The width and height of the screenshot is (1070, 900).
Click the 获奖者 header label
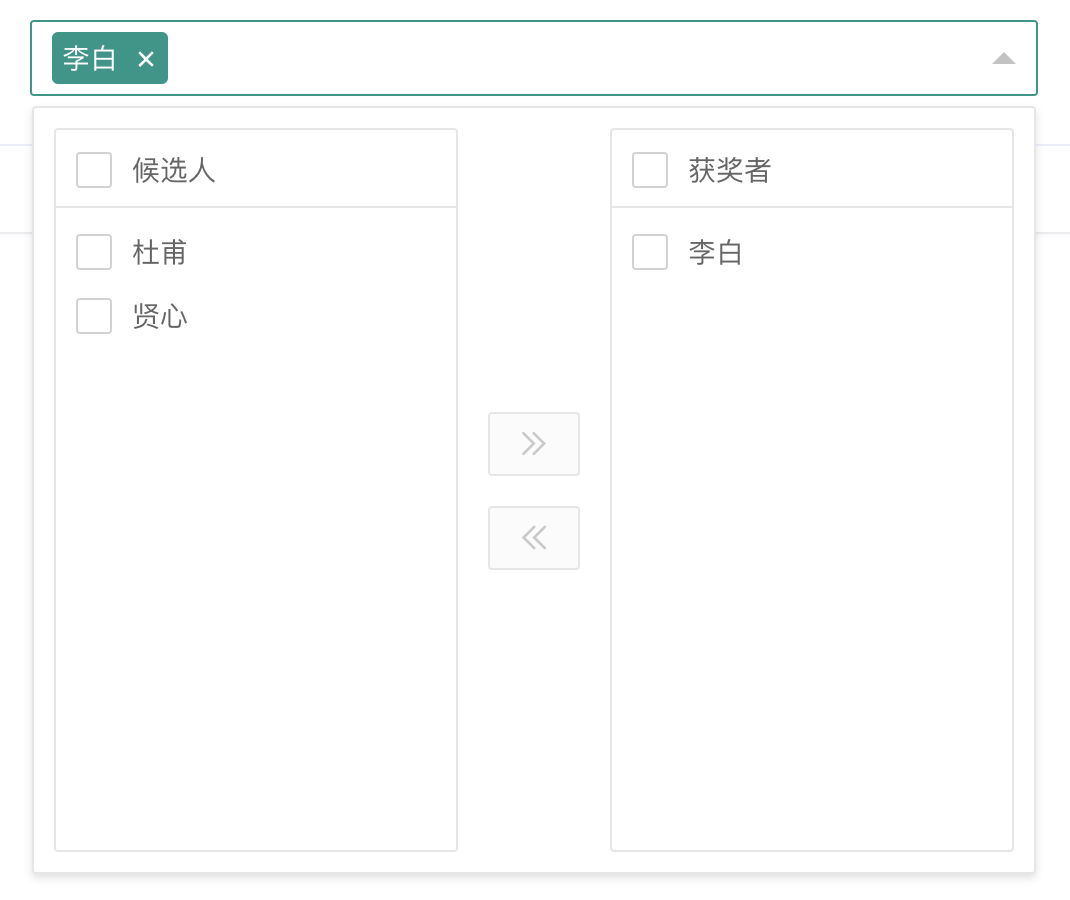coord(730,170)
